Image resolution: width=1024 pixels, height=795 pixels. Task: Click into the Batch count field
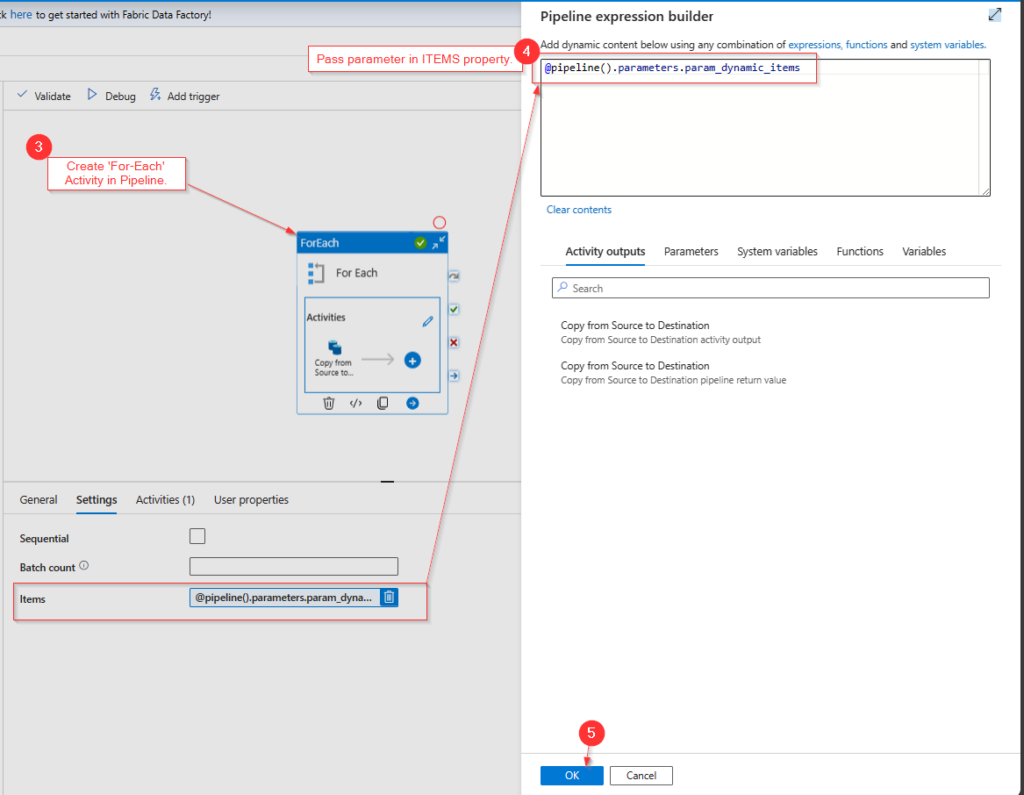pyautogui.click(x=294, y=566)
